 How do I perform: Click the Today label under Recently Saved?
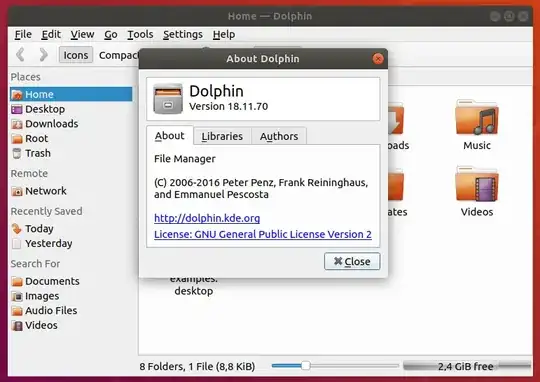[39, 229]
